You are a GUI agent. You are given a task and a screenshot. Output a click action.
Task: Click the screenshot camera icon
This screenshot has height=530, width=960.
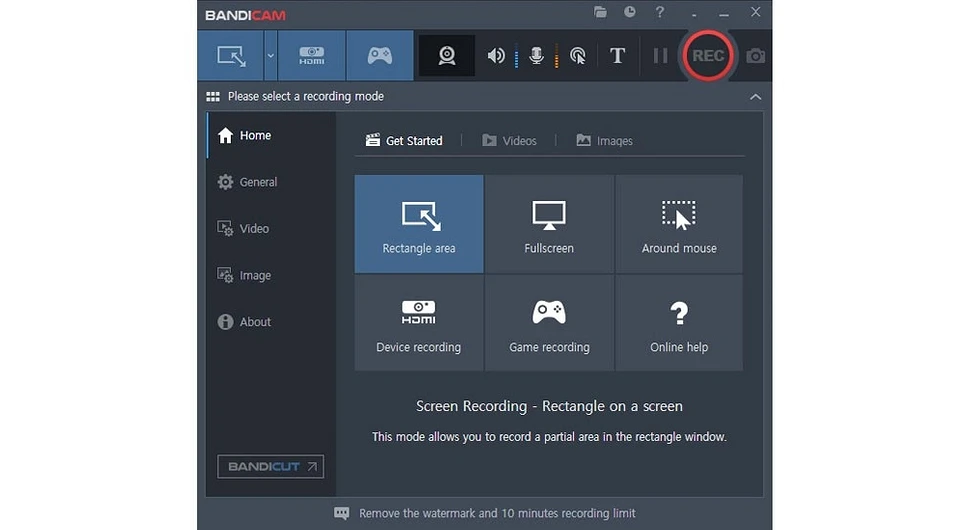tap(756, 56)
